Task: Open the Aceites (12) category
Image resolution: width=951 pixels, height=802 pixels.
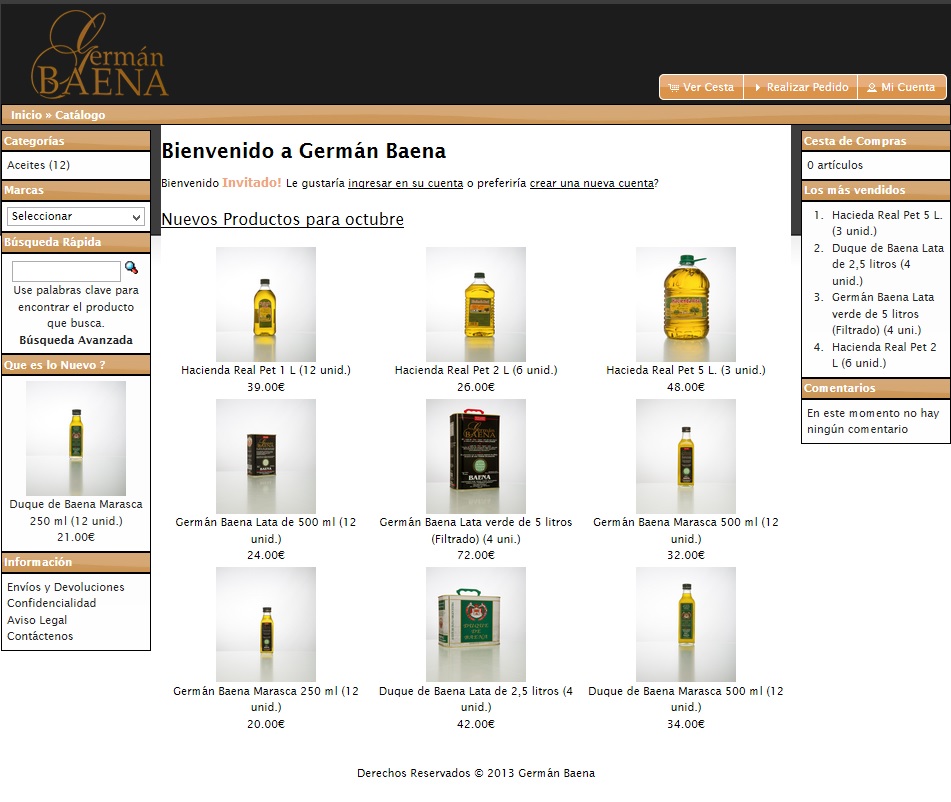Action: point(38,165)
